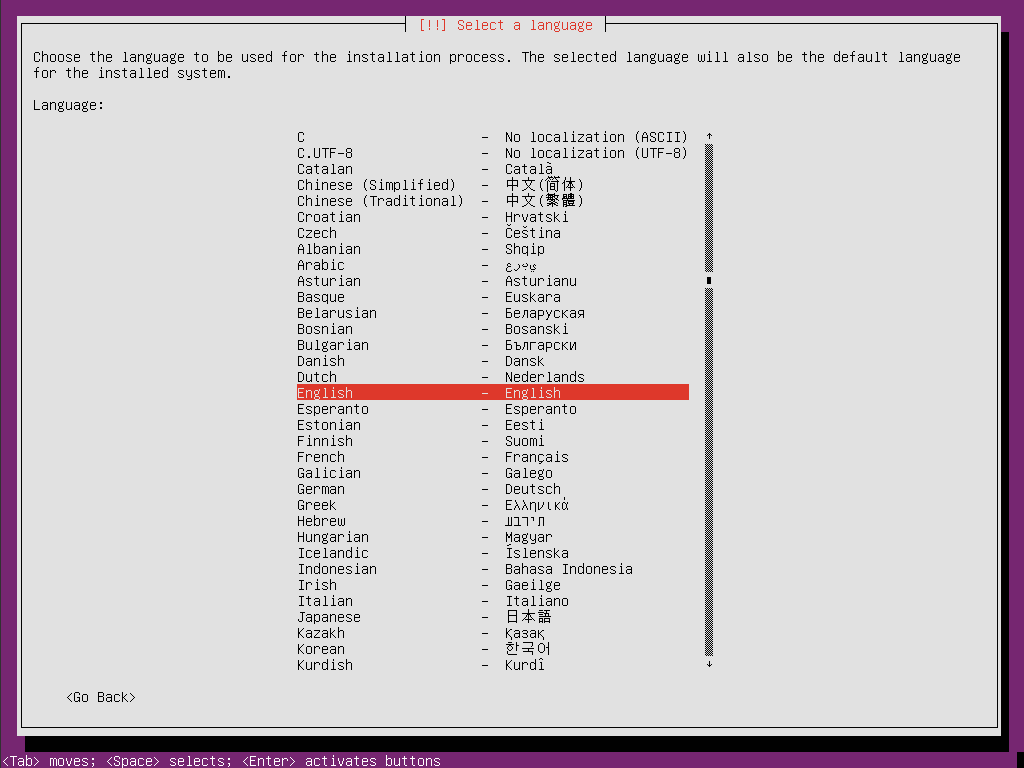
Task: Choose Indonesian language row
Action: (x=492, y=569)
